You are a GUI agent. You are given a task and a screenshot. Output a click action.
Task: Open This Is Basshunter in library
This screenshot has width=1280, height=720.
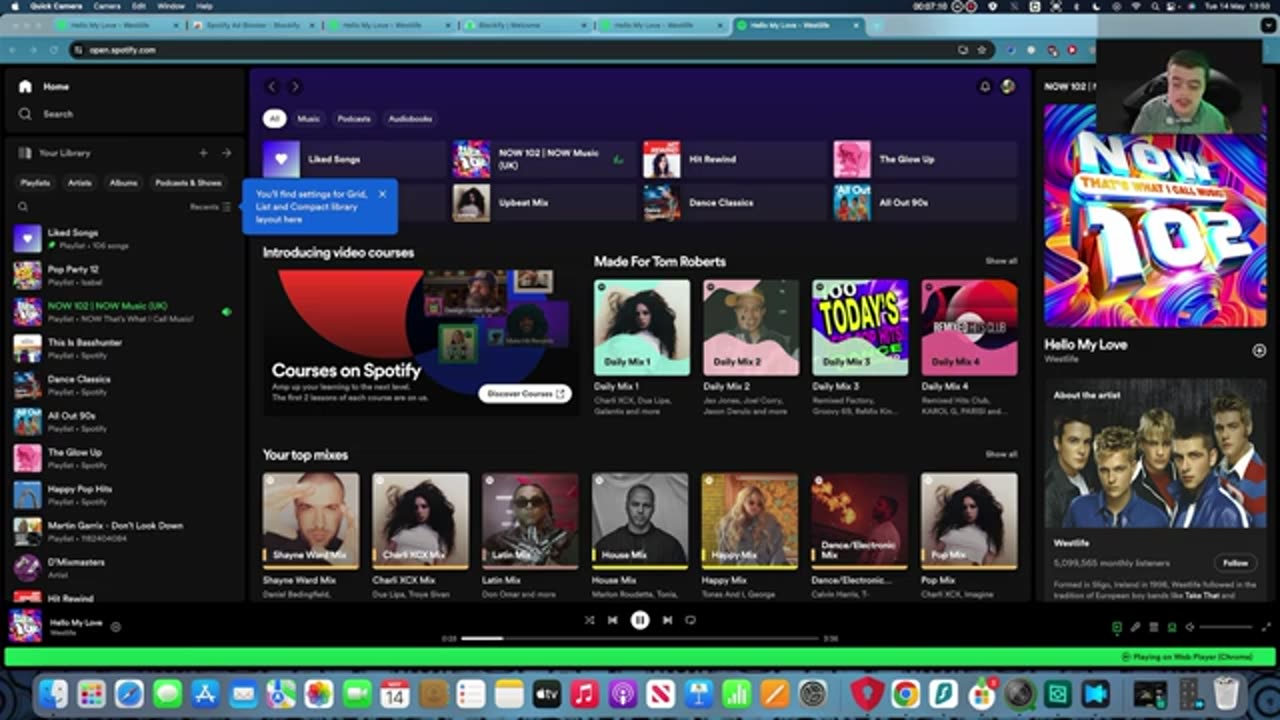point(125,348)
